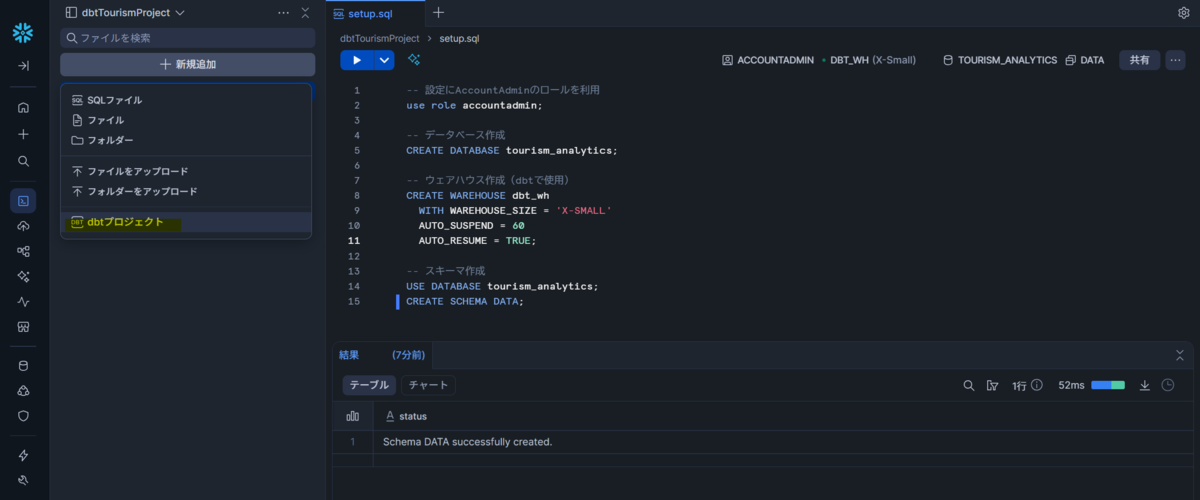The image size is (1200, 500).
Task: Open Monitoring activity pulse icon in sidebar
Action: pos(23,301)
